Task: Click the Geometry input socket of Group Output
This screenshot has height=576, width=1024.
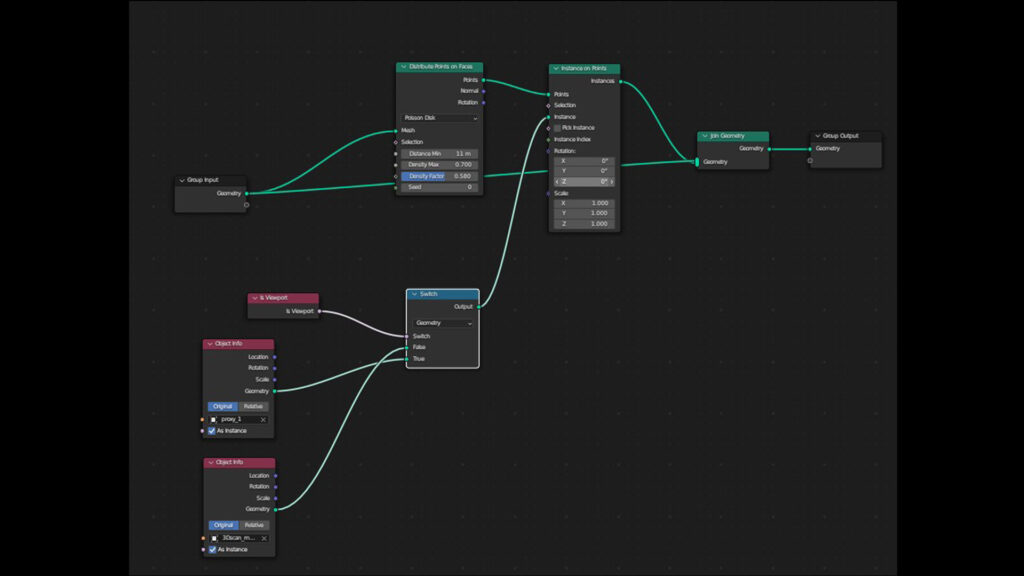Action: 808,148
